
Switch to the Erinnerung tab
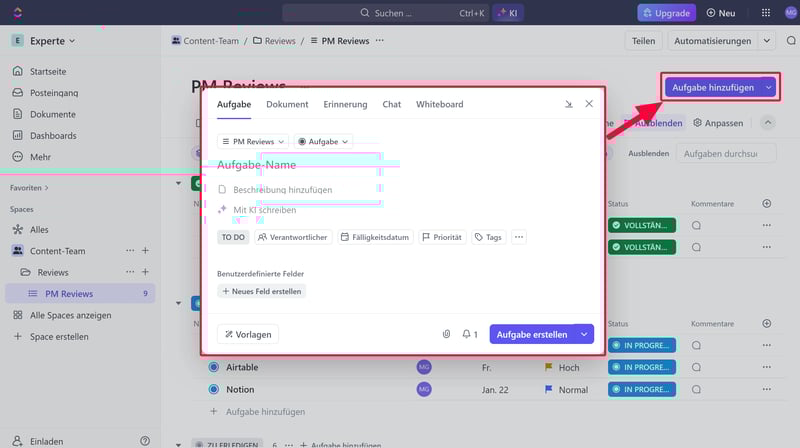345,104
